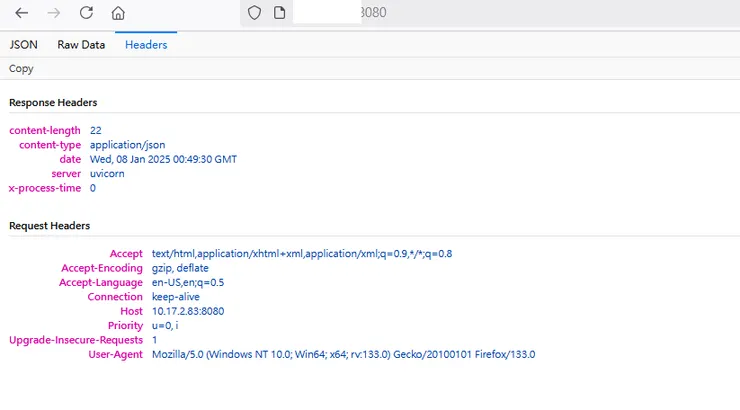Click the forward navigation arrow
Viewport: 740px width, 410px height.
point(54,13)
